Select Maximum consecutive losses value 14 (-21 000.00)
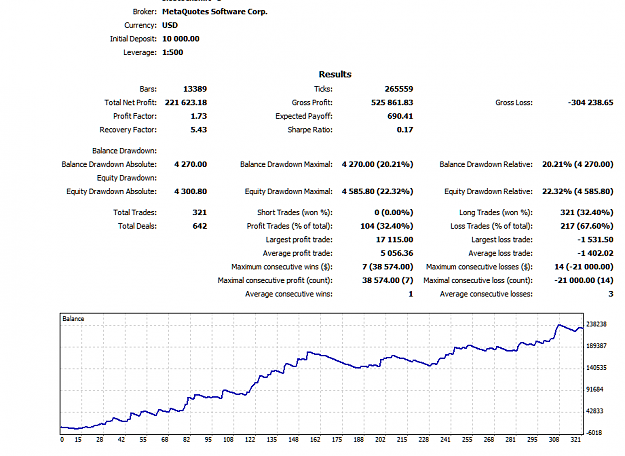The width and height of the screenshot is (625, 456). (584, 267)
